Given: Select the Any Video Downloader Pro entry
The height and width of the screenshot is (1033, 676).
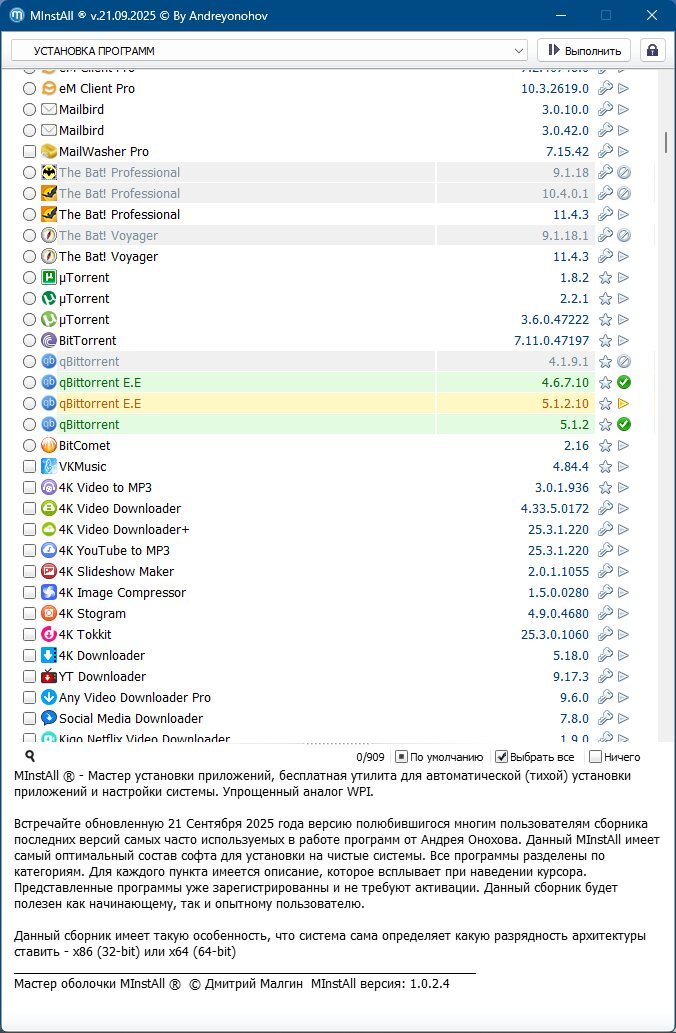Looking at the screenshot, I should 134,698.
